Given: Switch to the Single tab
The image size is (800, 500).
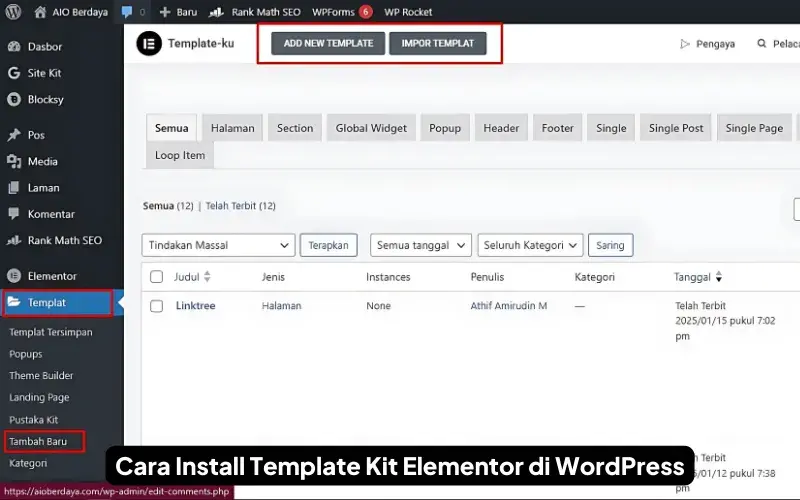Looking at the screenshot, I should 611,128.
